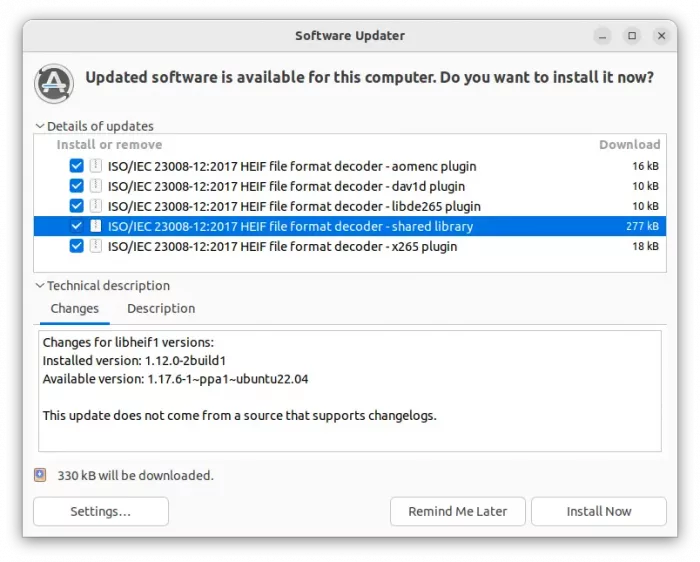Click the Download column header
This screenshot has height=562, width=700.
point(629,145)
